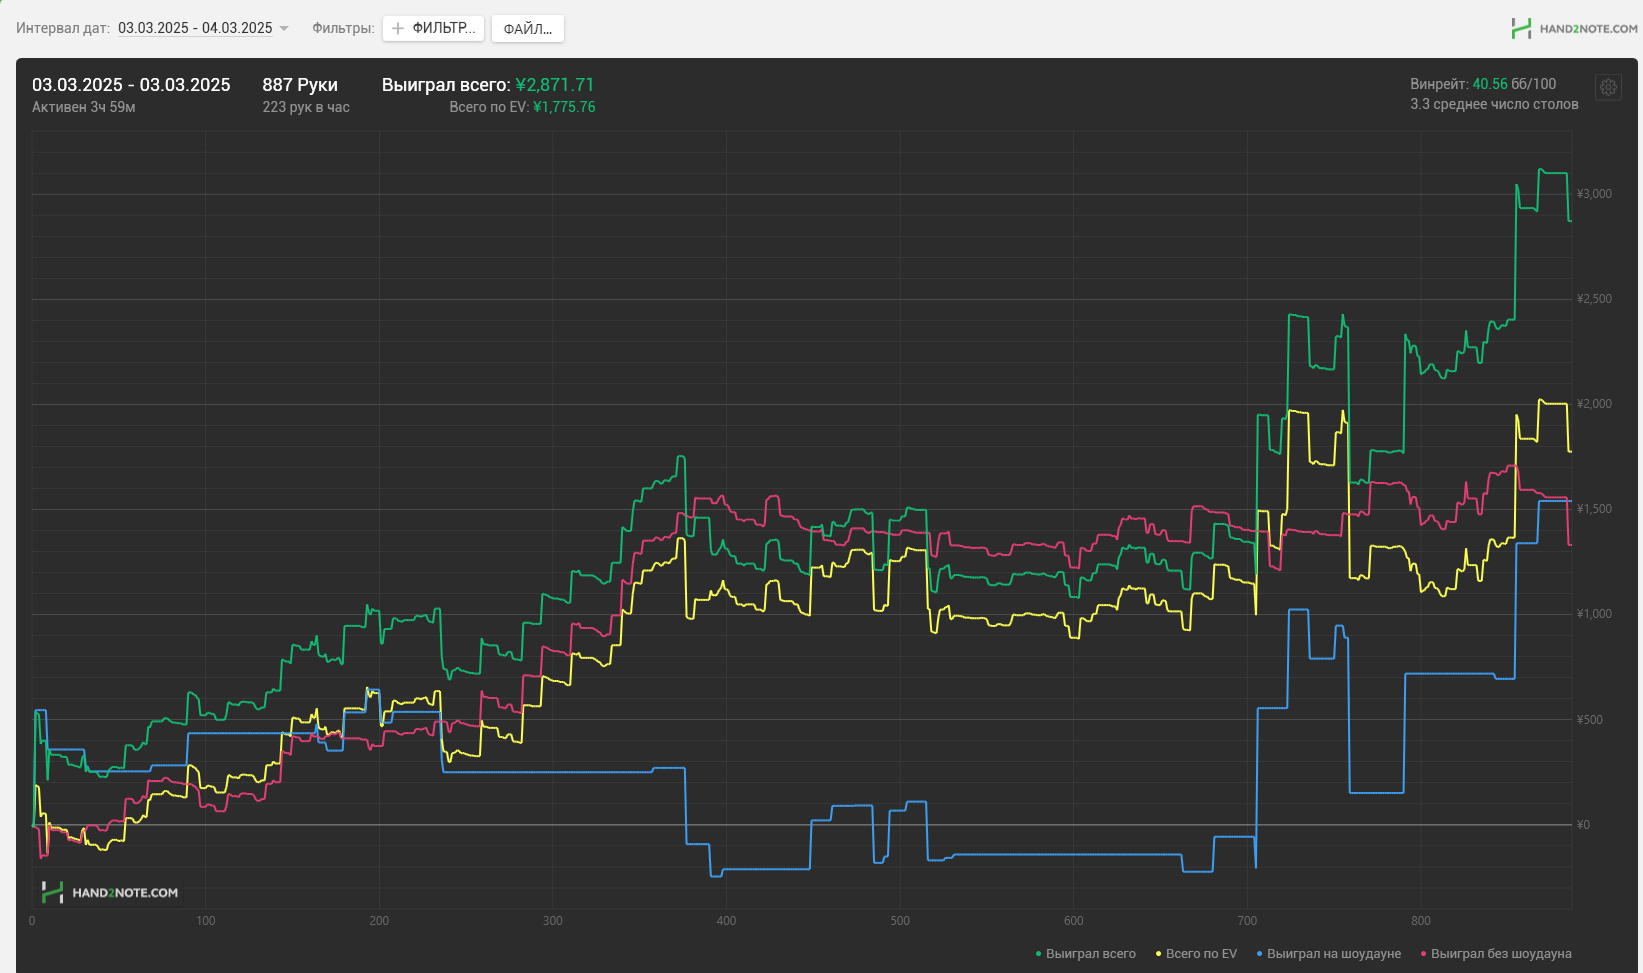
Task: Click the 600 x-axis label
Action: 1074,921
